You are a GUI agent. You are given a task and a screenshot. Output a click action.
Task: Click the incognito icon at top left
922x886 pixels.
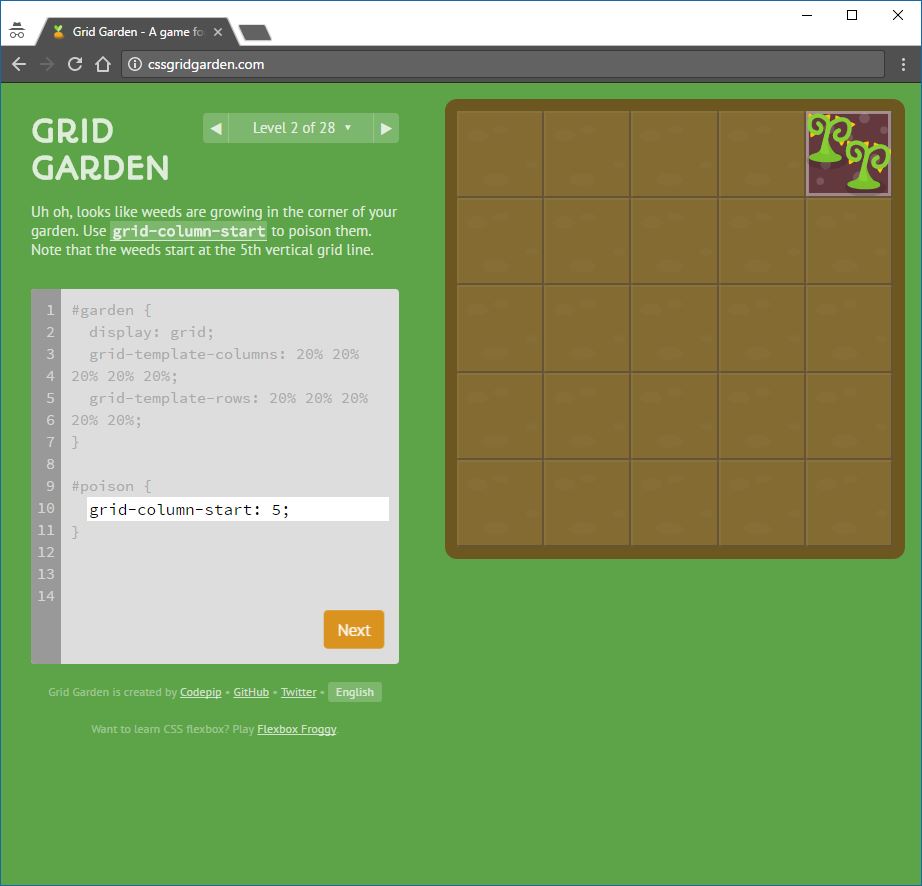(x=15, y=30)
